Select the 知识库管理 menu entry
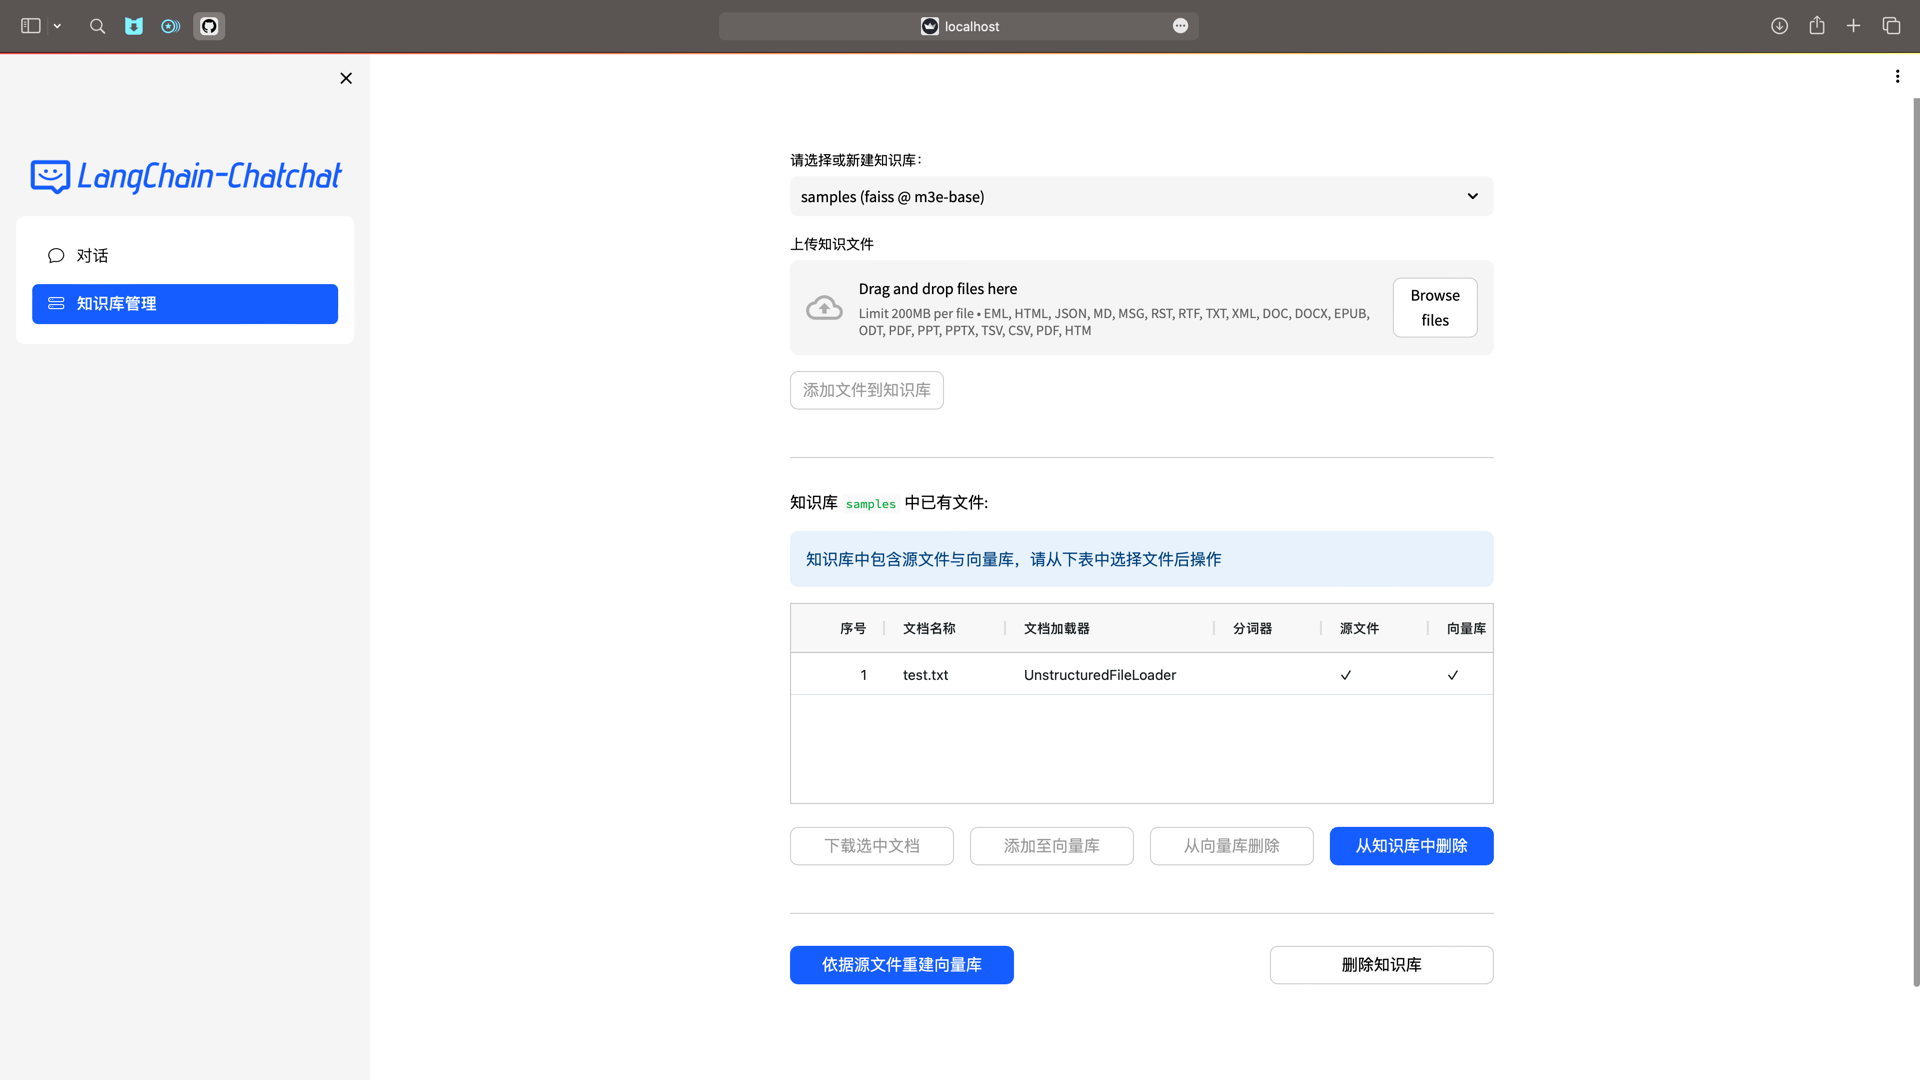The width and height of the screenshot is (1920, 1080). pyautogui.click(x=116, y=304)
